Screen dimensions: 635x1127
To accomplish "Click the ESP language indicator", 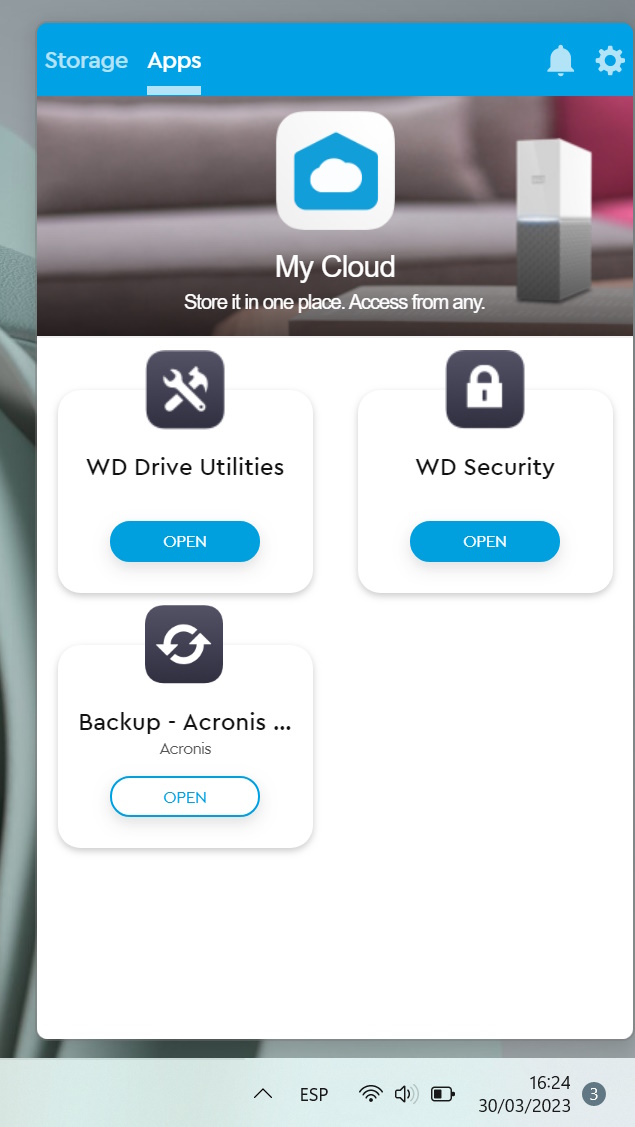I will 314,1095.
